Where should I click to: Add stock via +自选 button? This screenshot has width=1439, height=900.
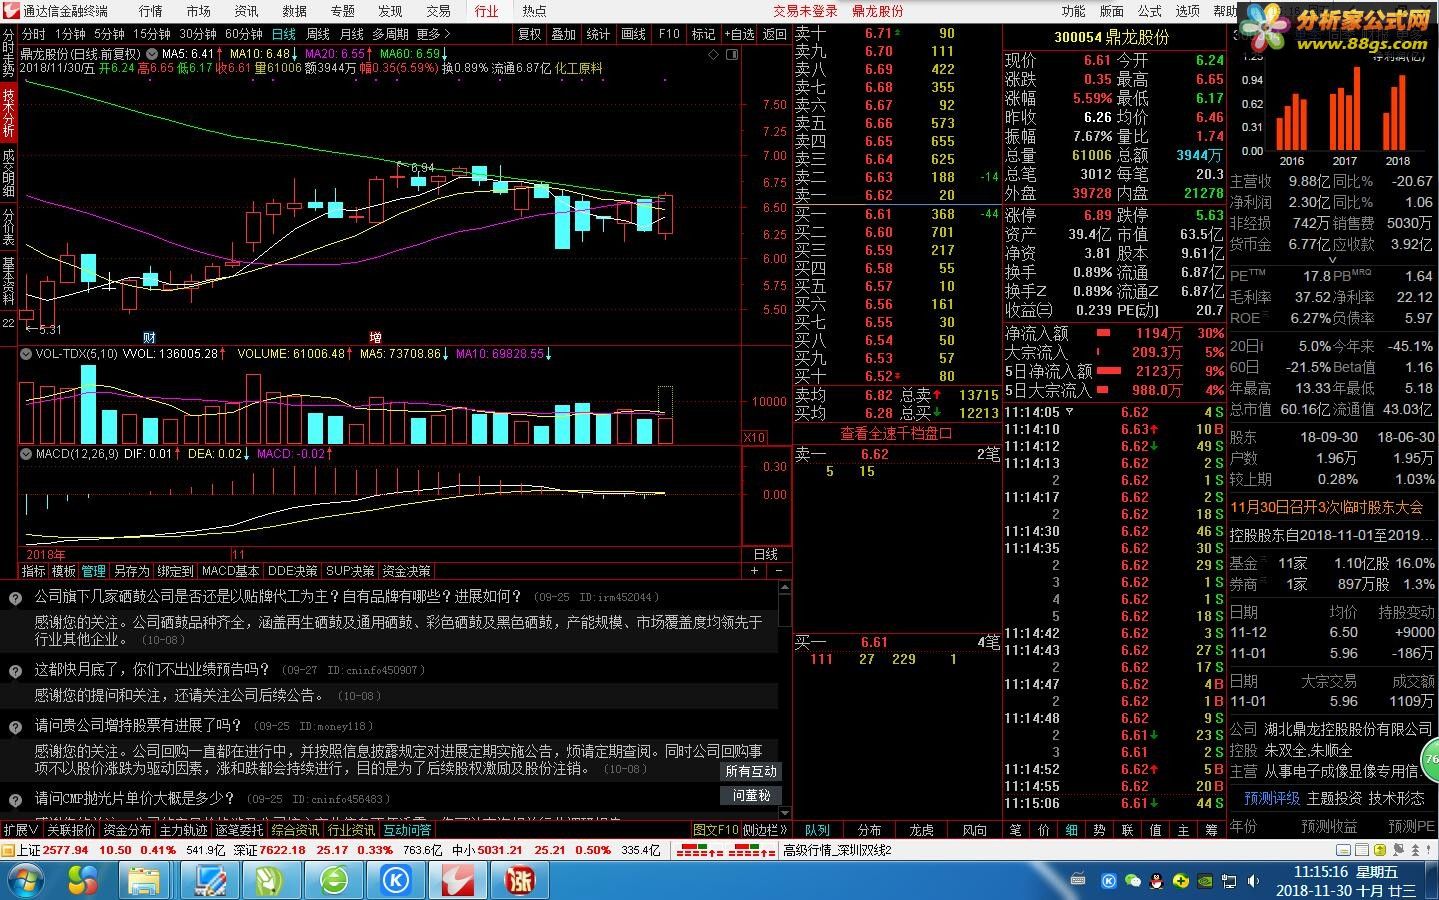point(739,34)
